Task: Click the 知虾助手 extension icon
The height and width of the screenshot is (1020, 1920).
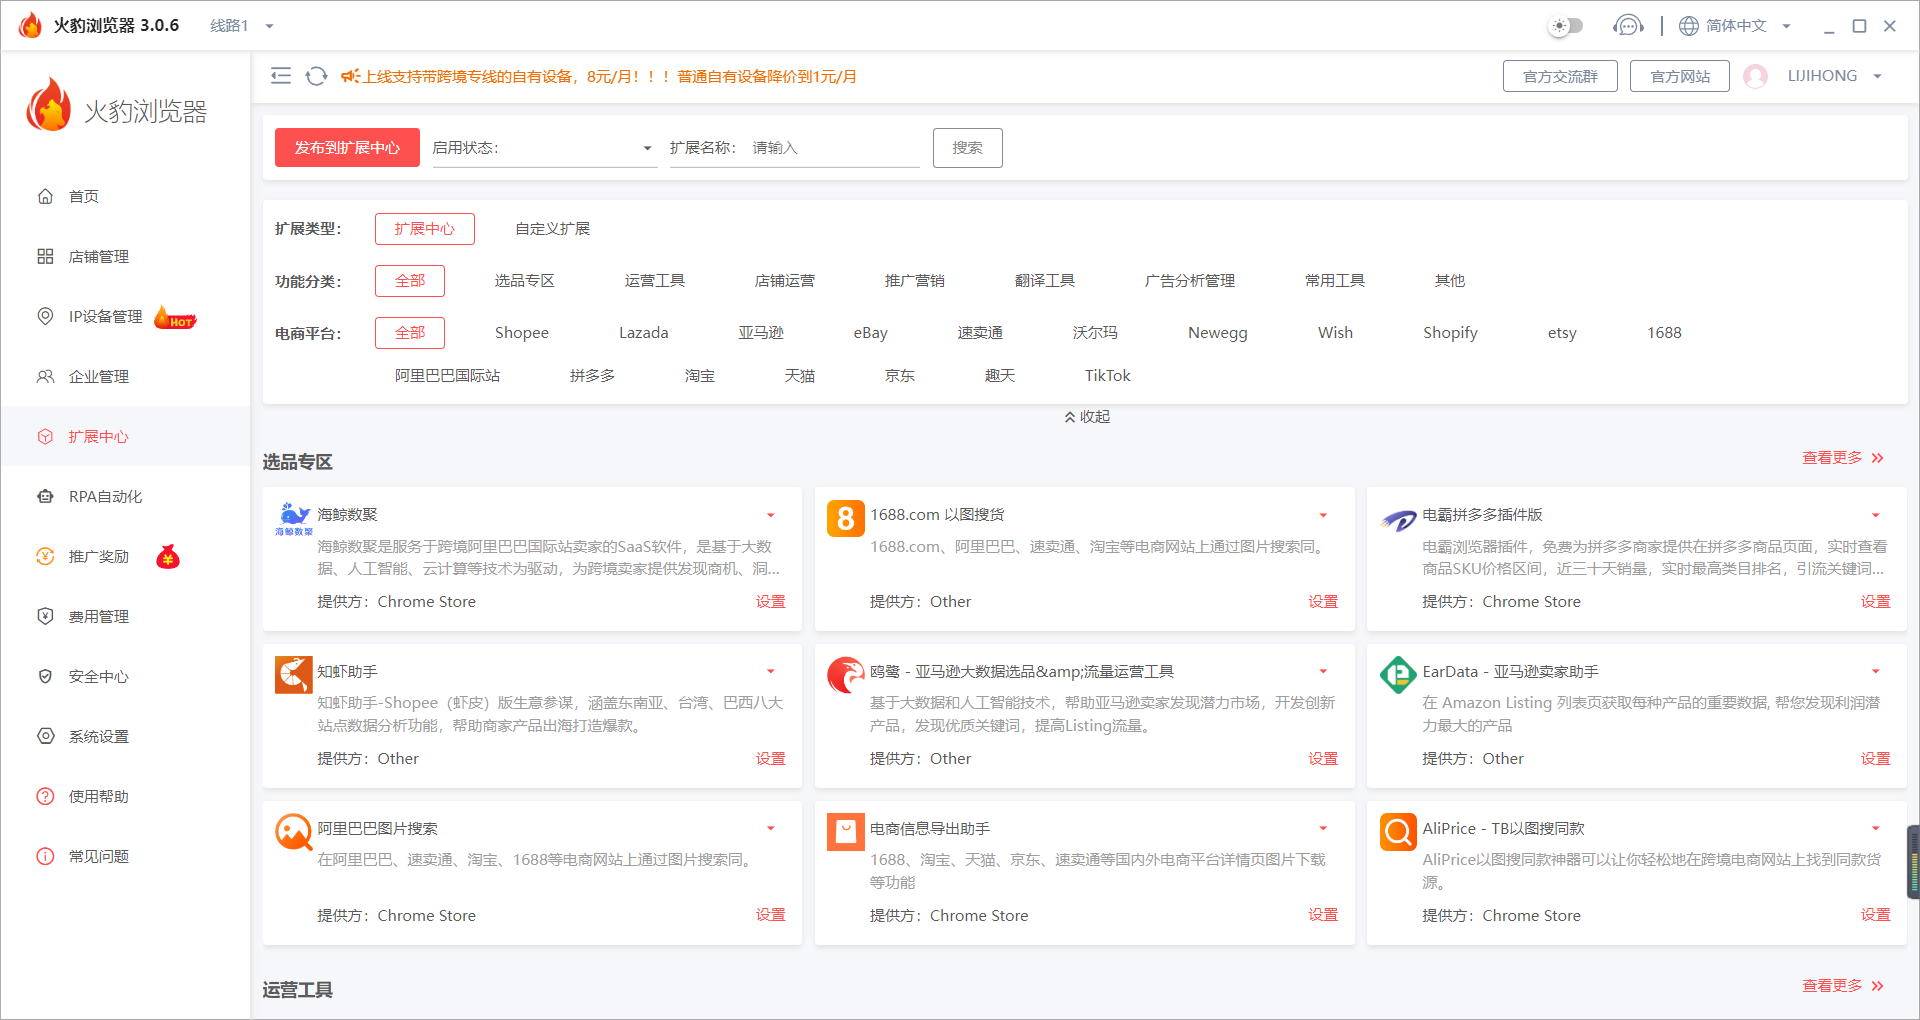Action: 294,675
